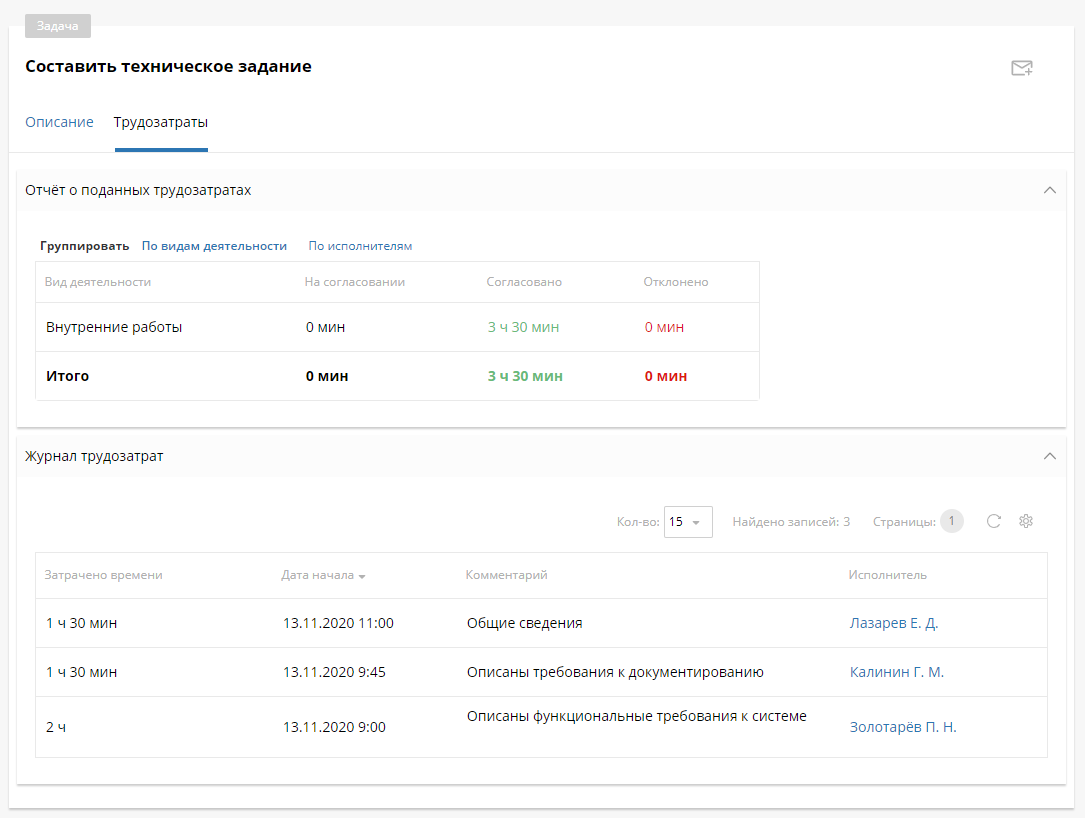Open the table settings gear icon
1085x818 pixels.
point(1025,521)
